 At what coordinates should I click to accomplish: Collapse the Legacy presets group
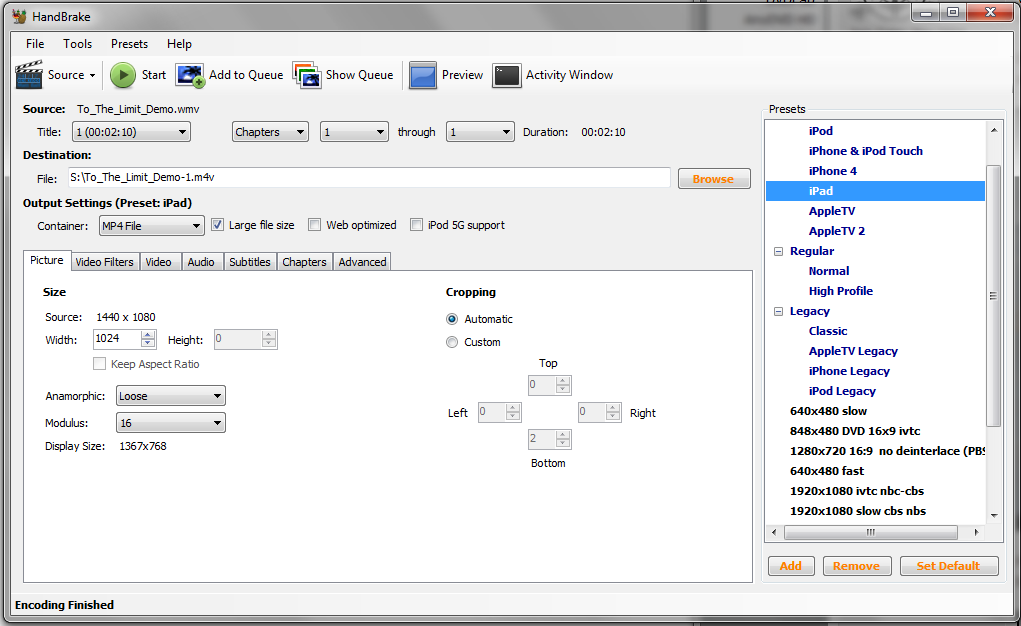click(x=778, y=311)
